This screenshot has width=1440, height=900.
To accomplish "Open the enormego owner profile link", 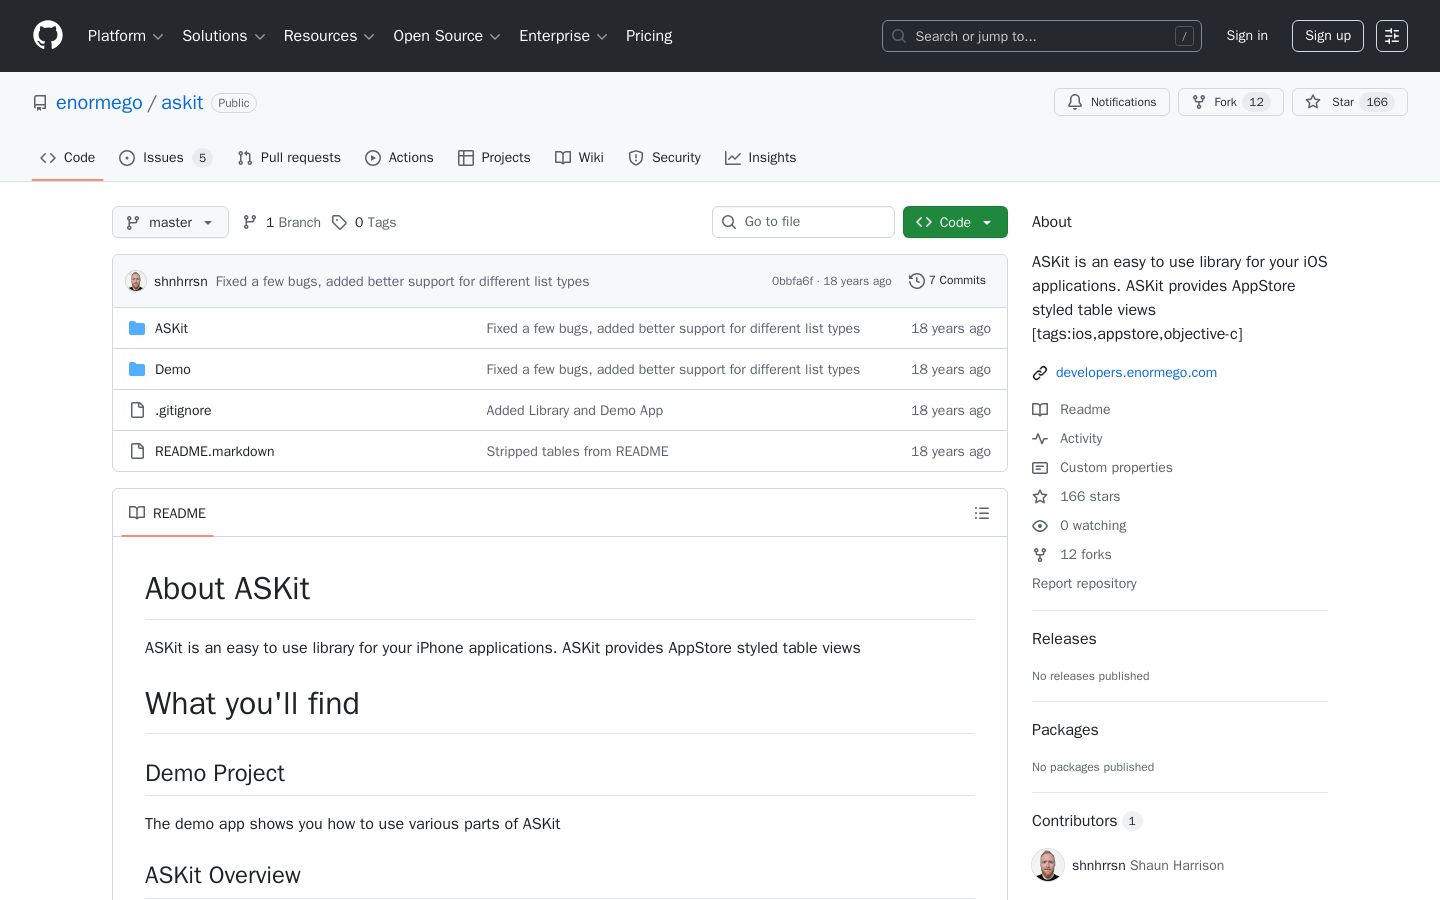I will click(99, 103).
